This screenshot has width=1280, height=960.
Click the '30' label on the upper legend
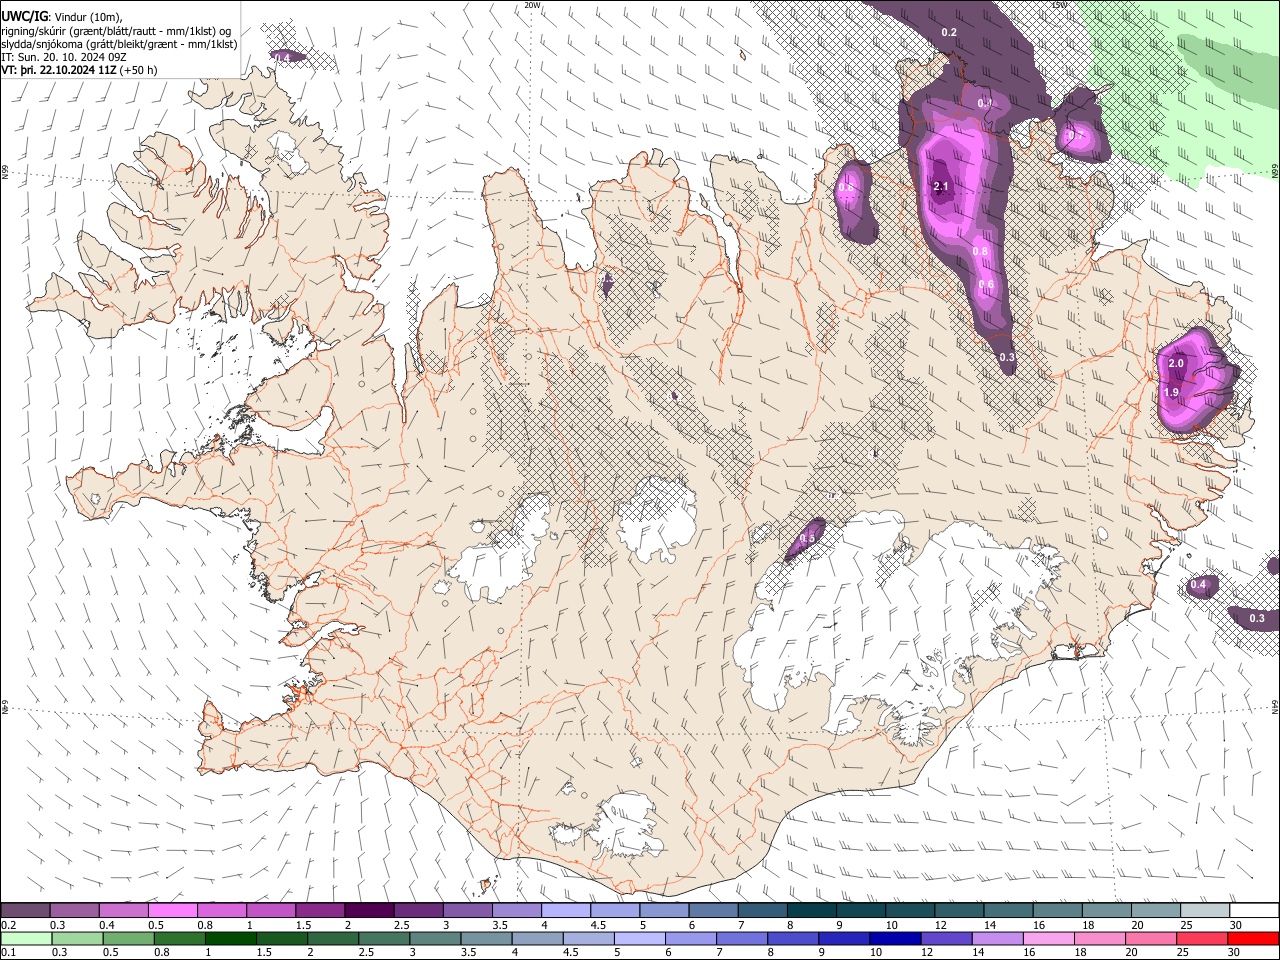coord(1235,925)
